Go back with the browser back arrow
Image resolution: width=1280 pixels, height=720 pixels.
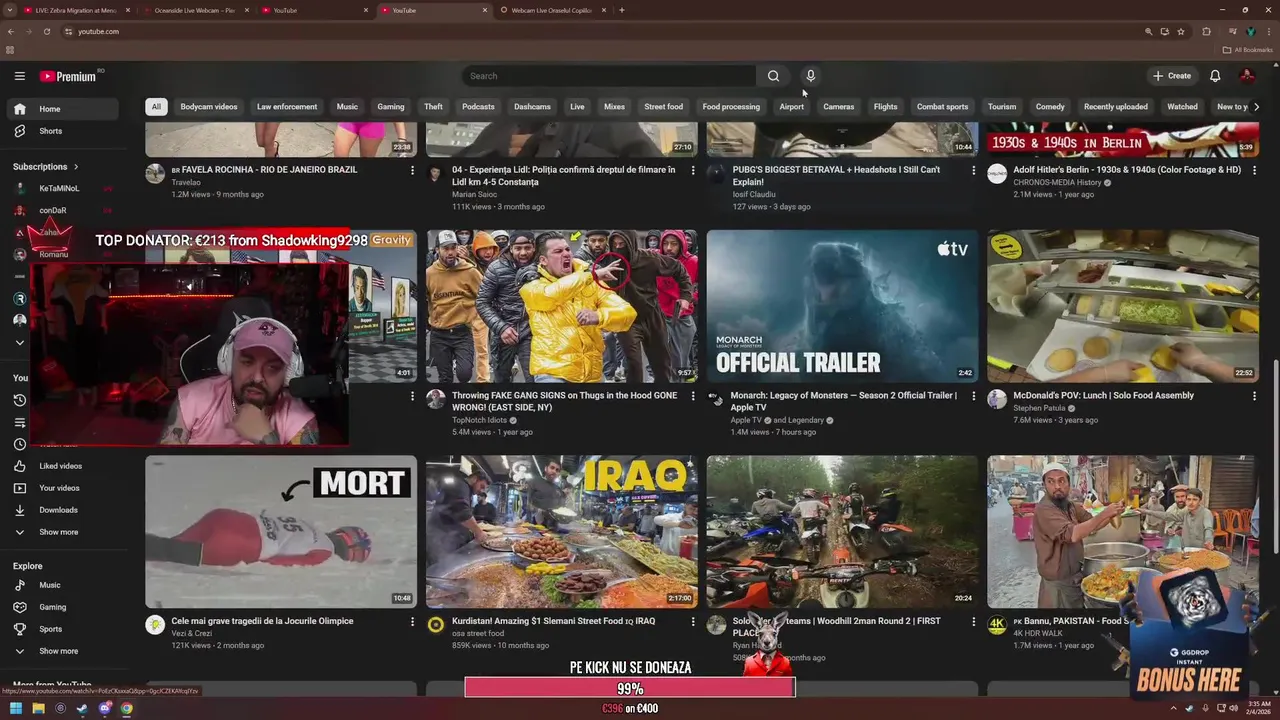click(10, 31)
